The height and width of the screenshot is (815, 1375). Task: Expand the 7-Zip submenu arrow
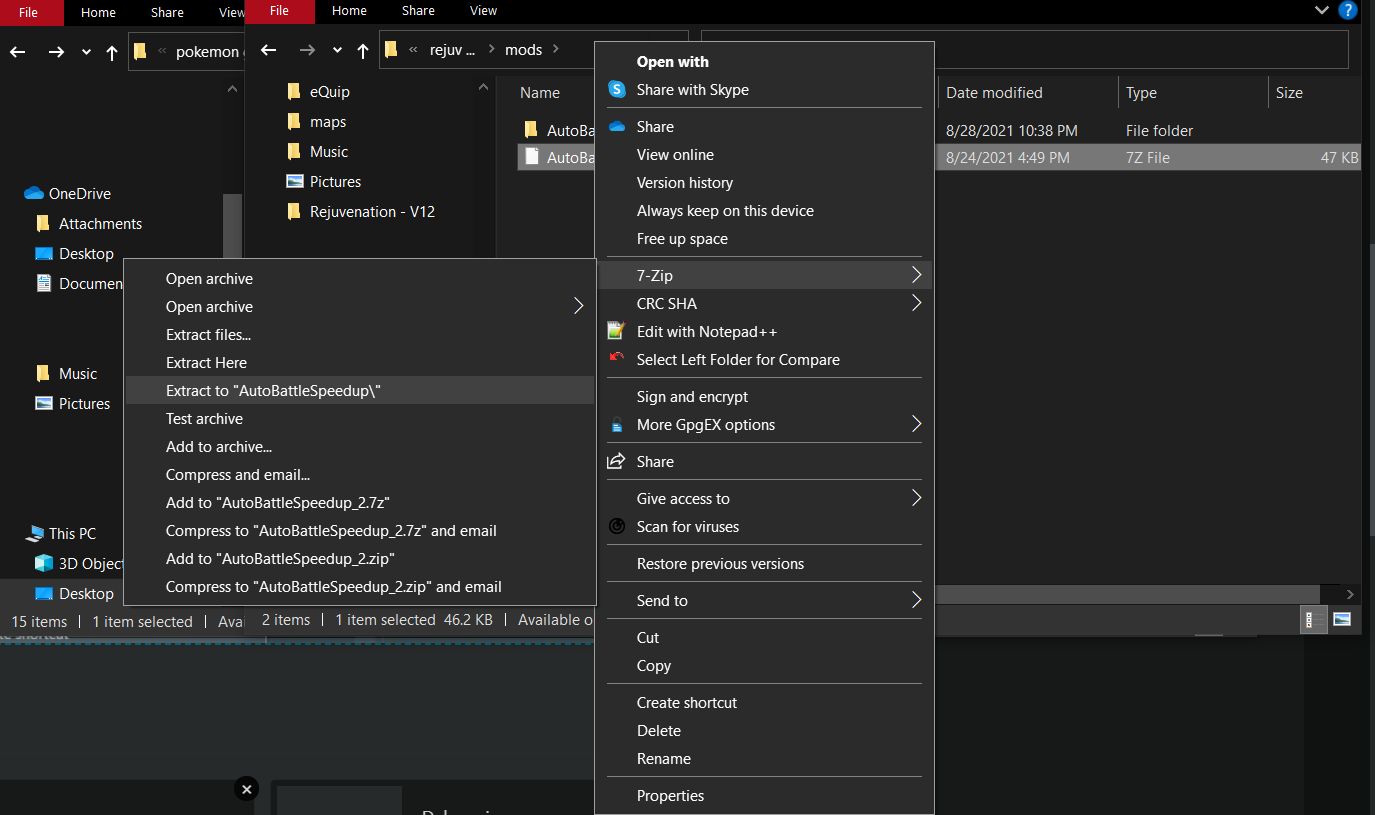pos(916,275)
